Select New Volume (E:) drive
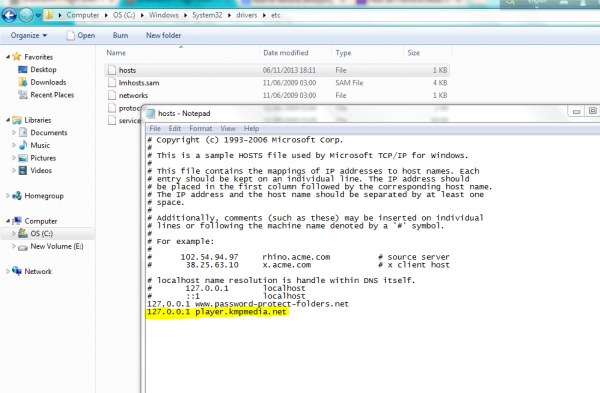 coord(57,246)
